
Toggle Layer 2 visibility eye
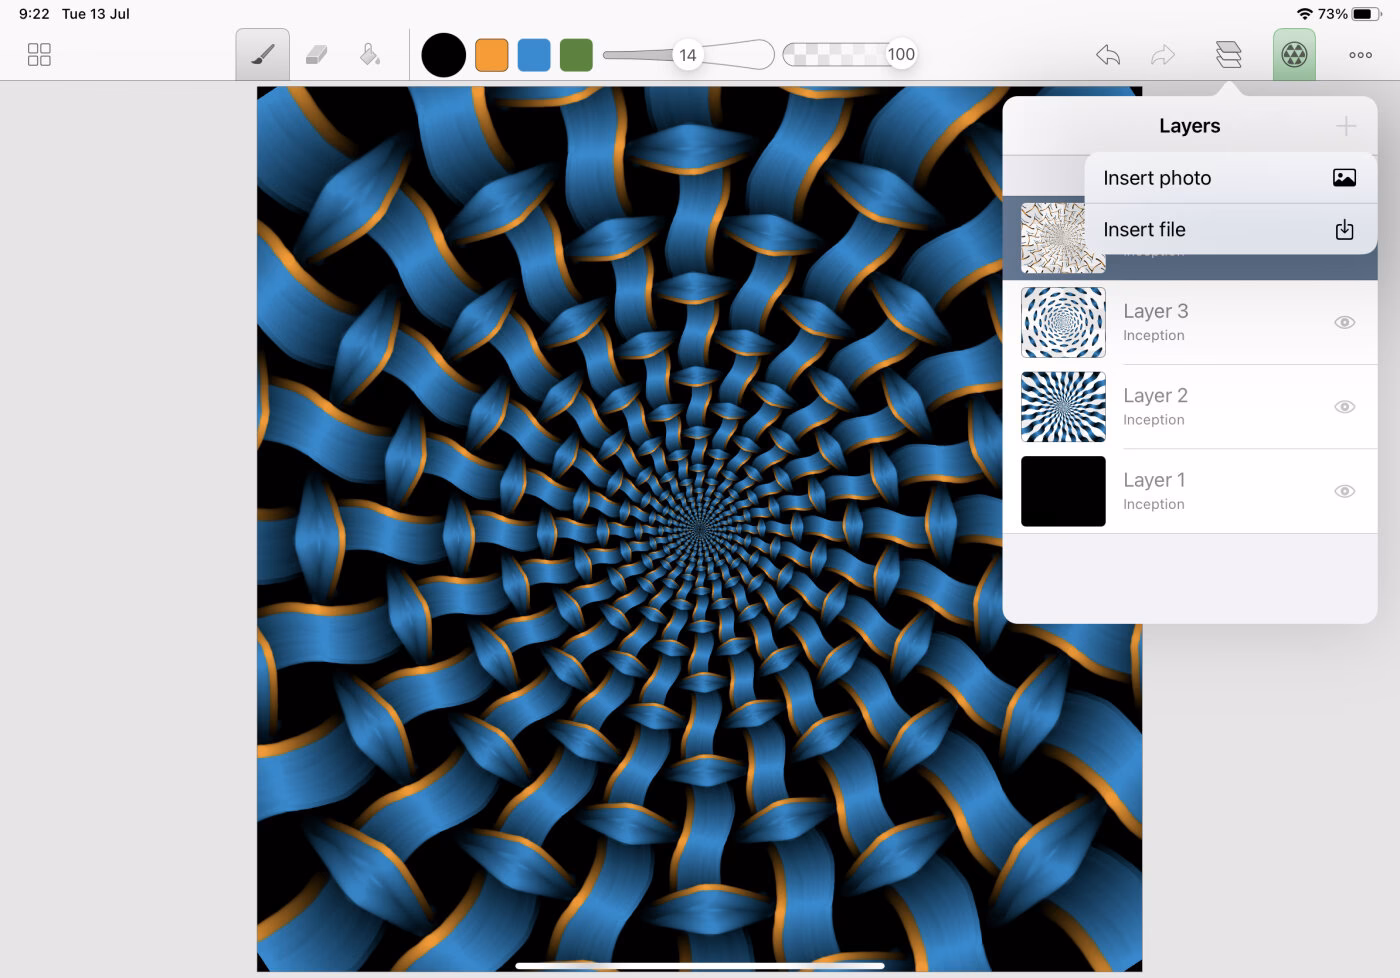pyautogui.click(x=1345, y=407)
